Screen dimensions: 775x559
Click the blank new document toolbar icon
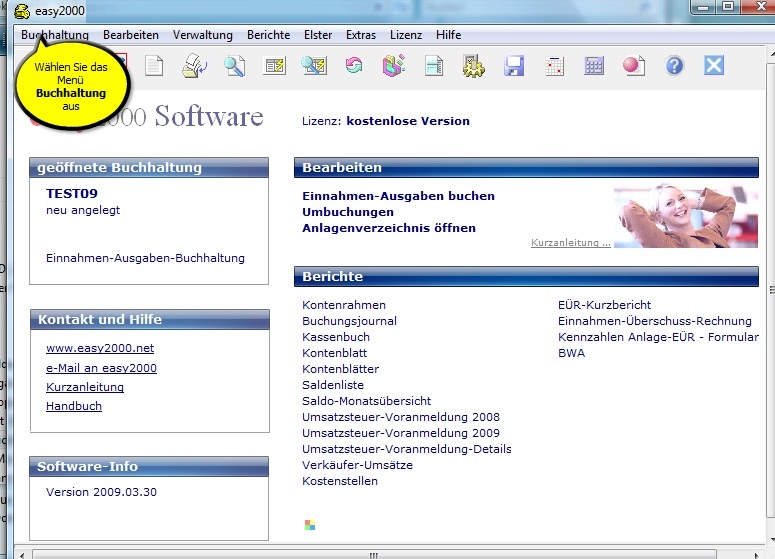(154, 66)
